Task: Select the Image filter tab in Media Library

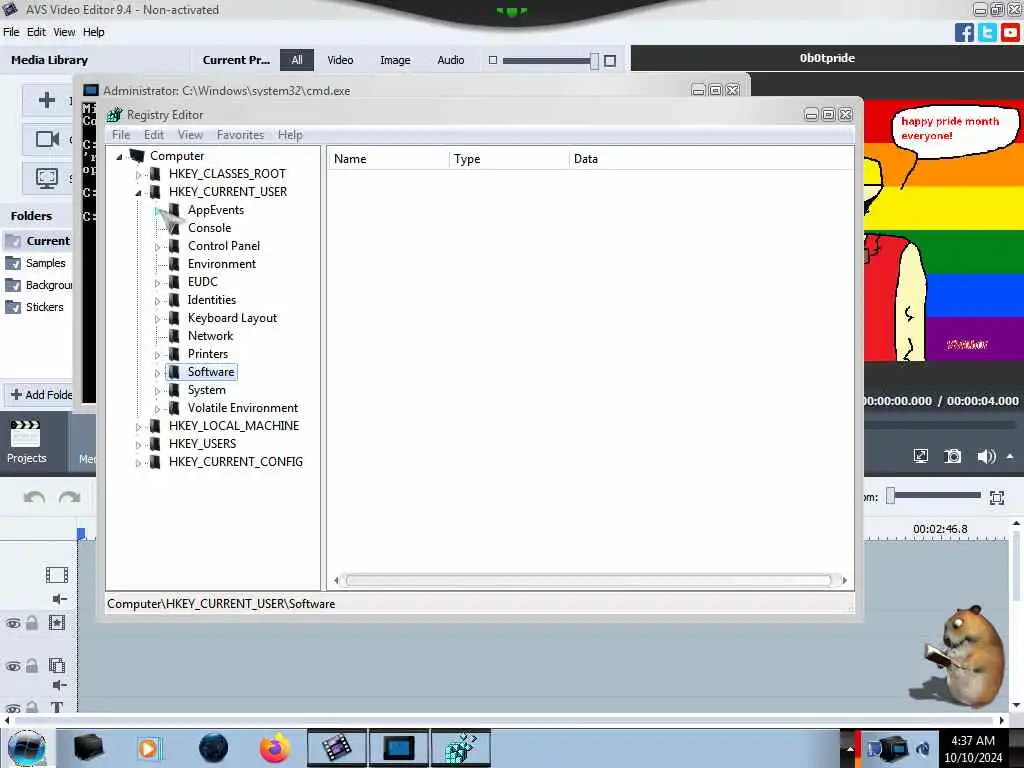Action: [395, 60]
